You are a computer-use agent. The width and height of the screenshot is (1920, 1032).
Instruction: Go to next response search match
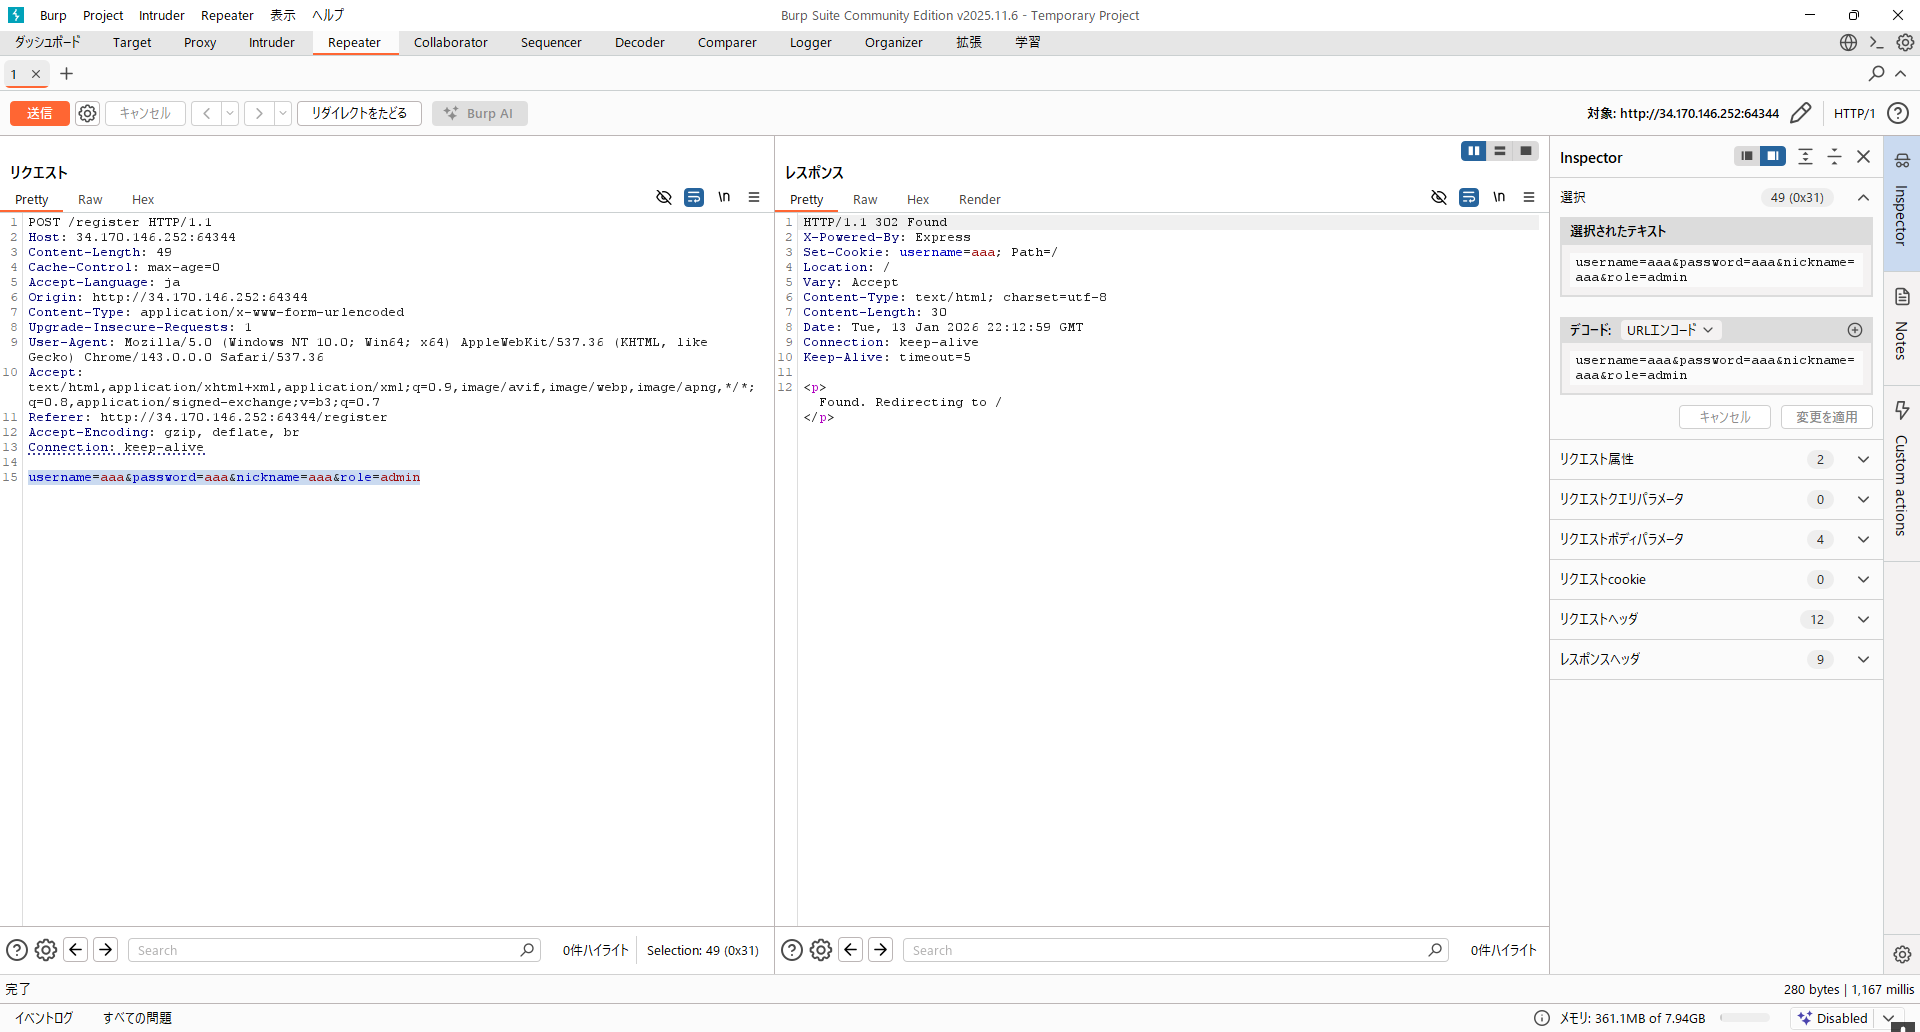880,950
